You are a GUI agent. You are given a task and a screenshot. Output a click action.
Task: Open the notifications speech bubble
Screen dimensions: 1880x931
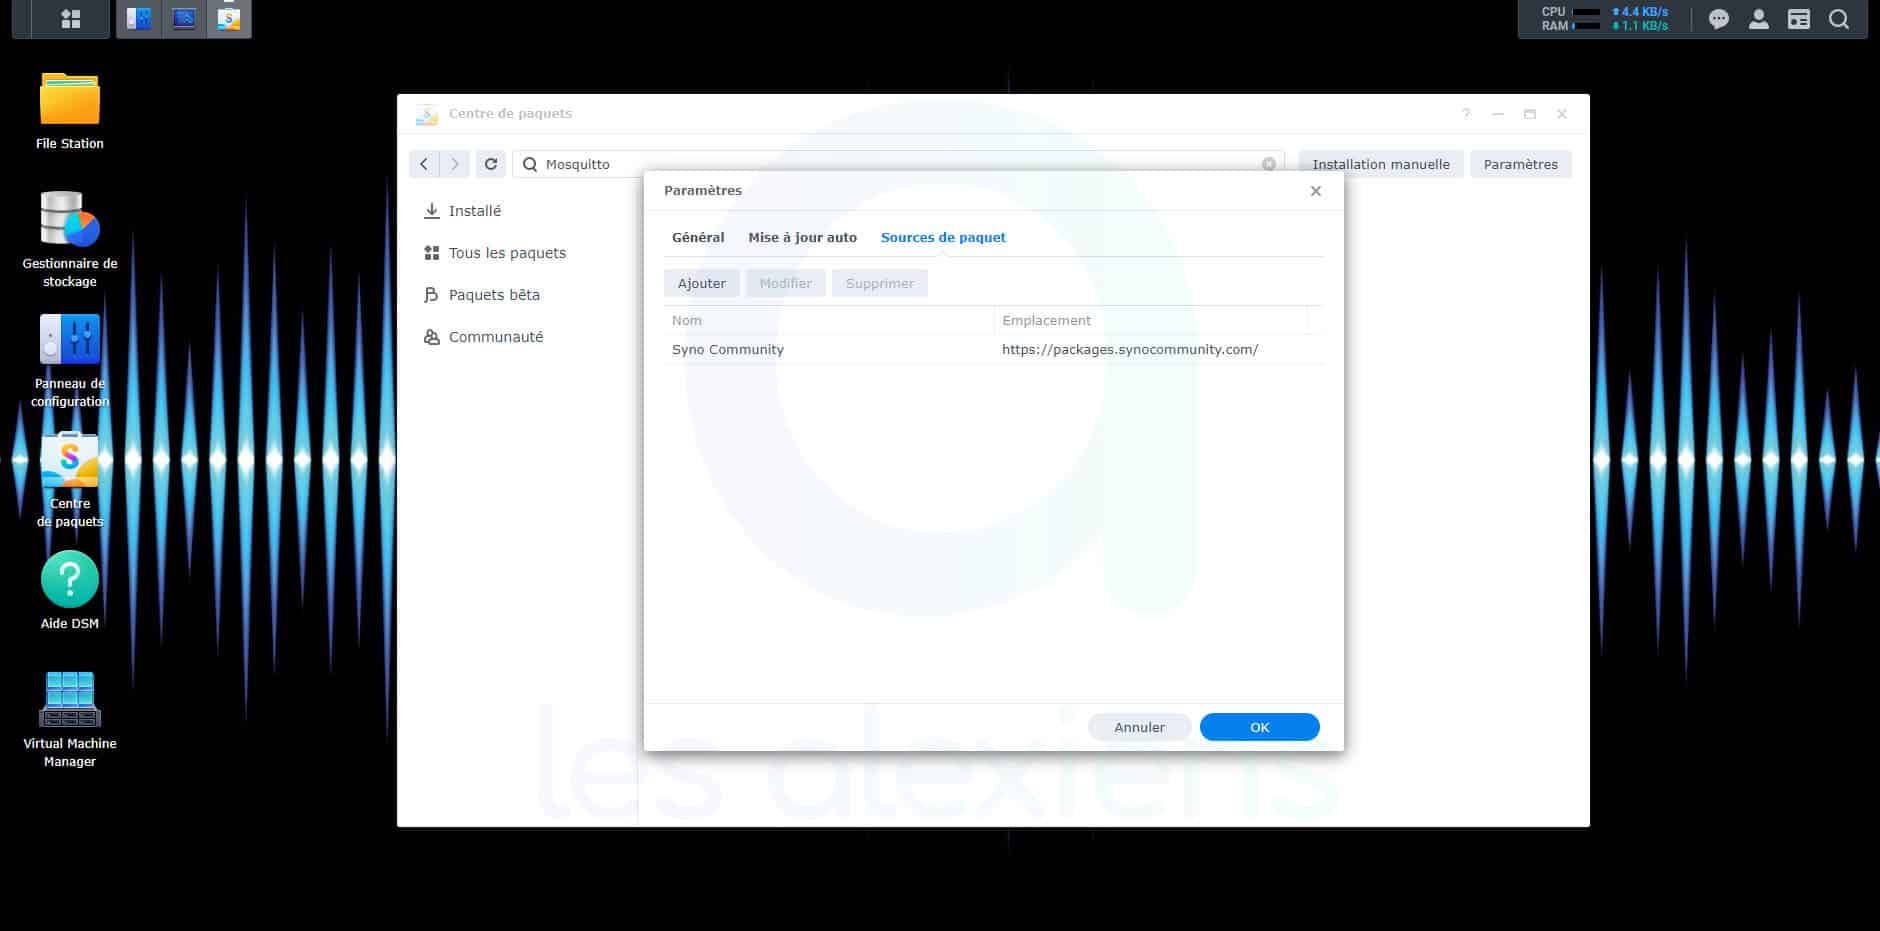[1719, 19]
